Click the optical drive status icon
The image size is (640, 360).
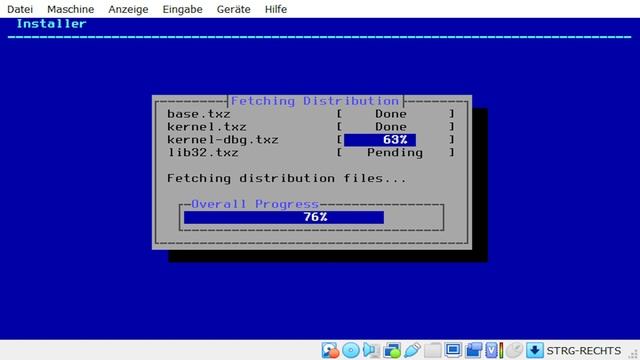[x=351, y=350]
